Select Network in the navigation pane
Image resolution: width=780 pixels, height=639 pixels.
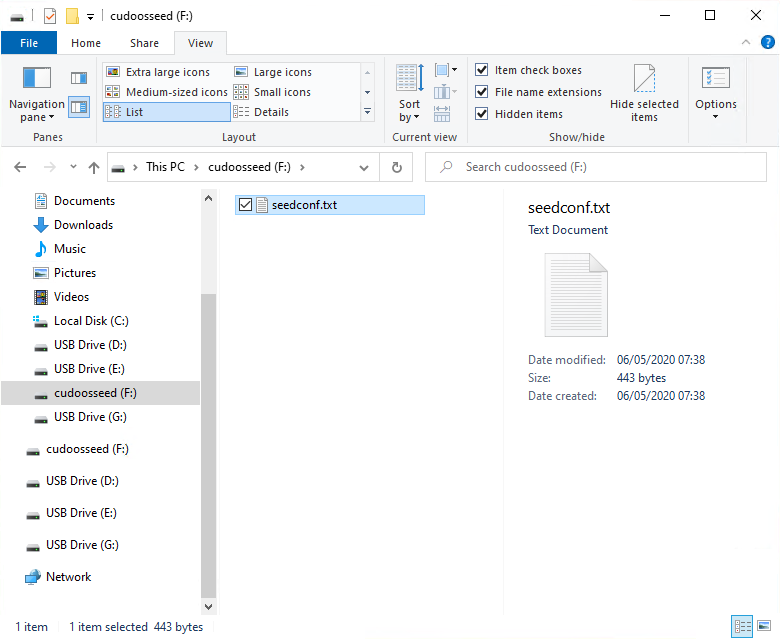[x=68, y=577]
